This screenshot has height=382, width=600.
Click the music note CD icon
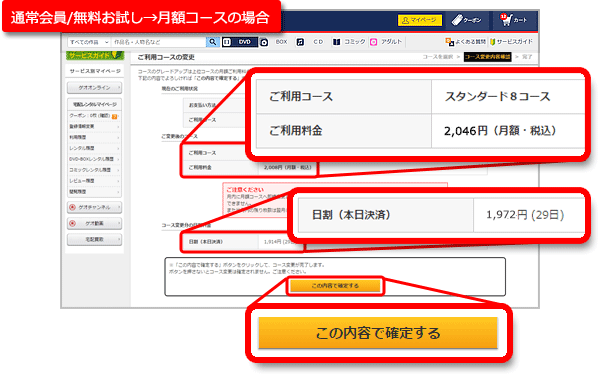click(x=300, y=42)
